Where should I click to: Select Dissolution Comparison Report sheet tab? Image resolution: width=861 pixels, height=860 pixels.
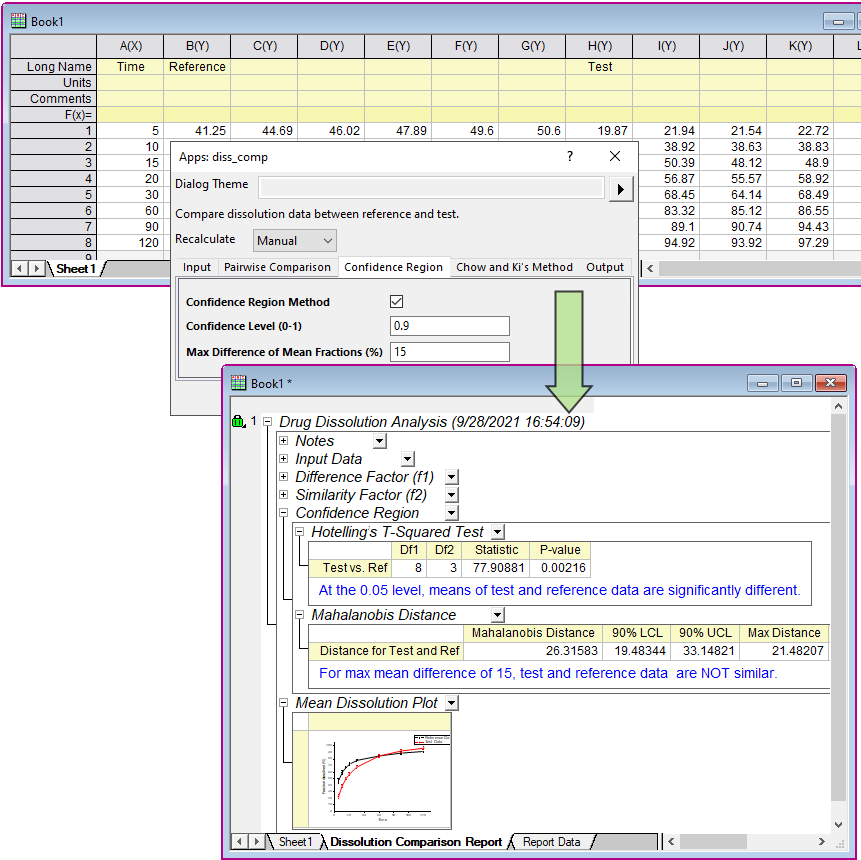(416, 842)
